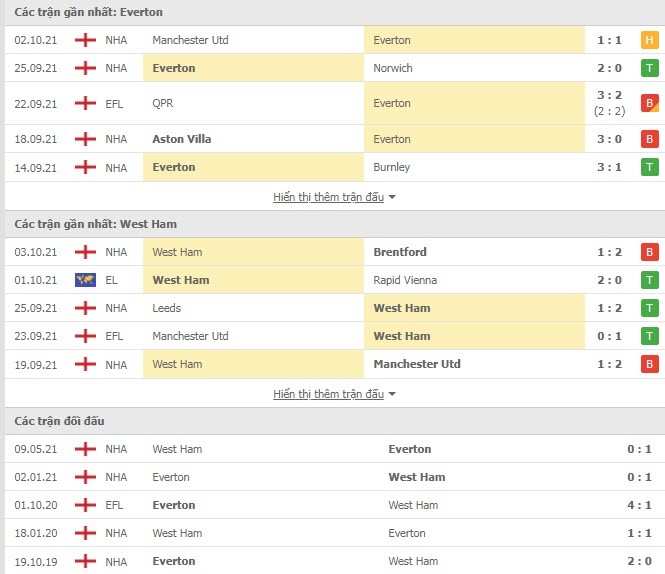
Task: Click the red B badge on QPR–Everton row
Action: 649,103
